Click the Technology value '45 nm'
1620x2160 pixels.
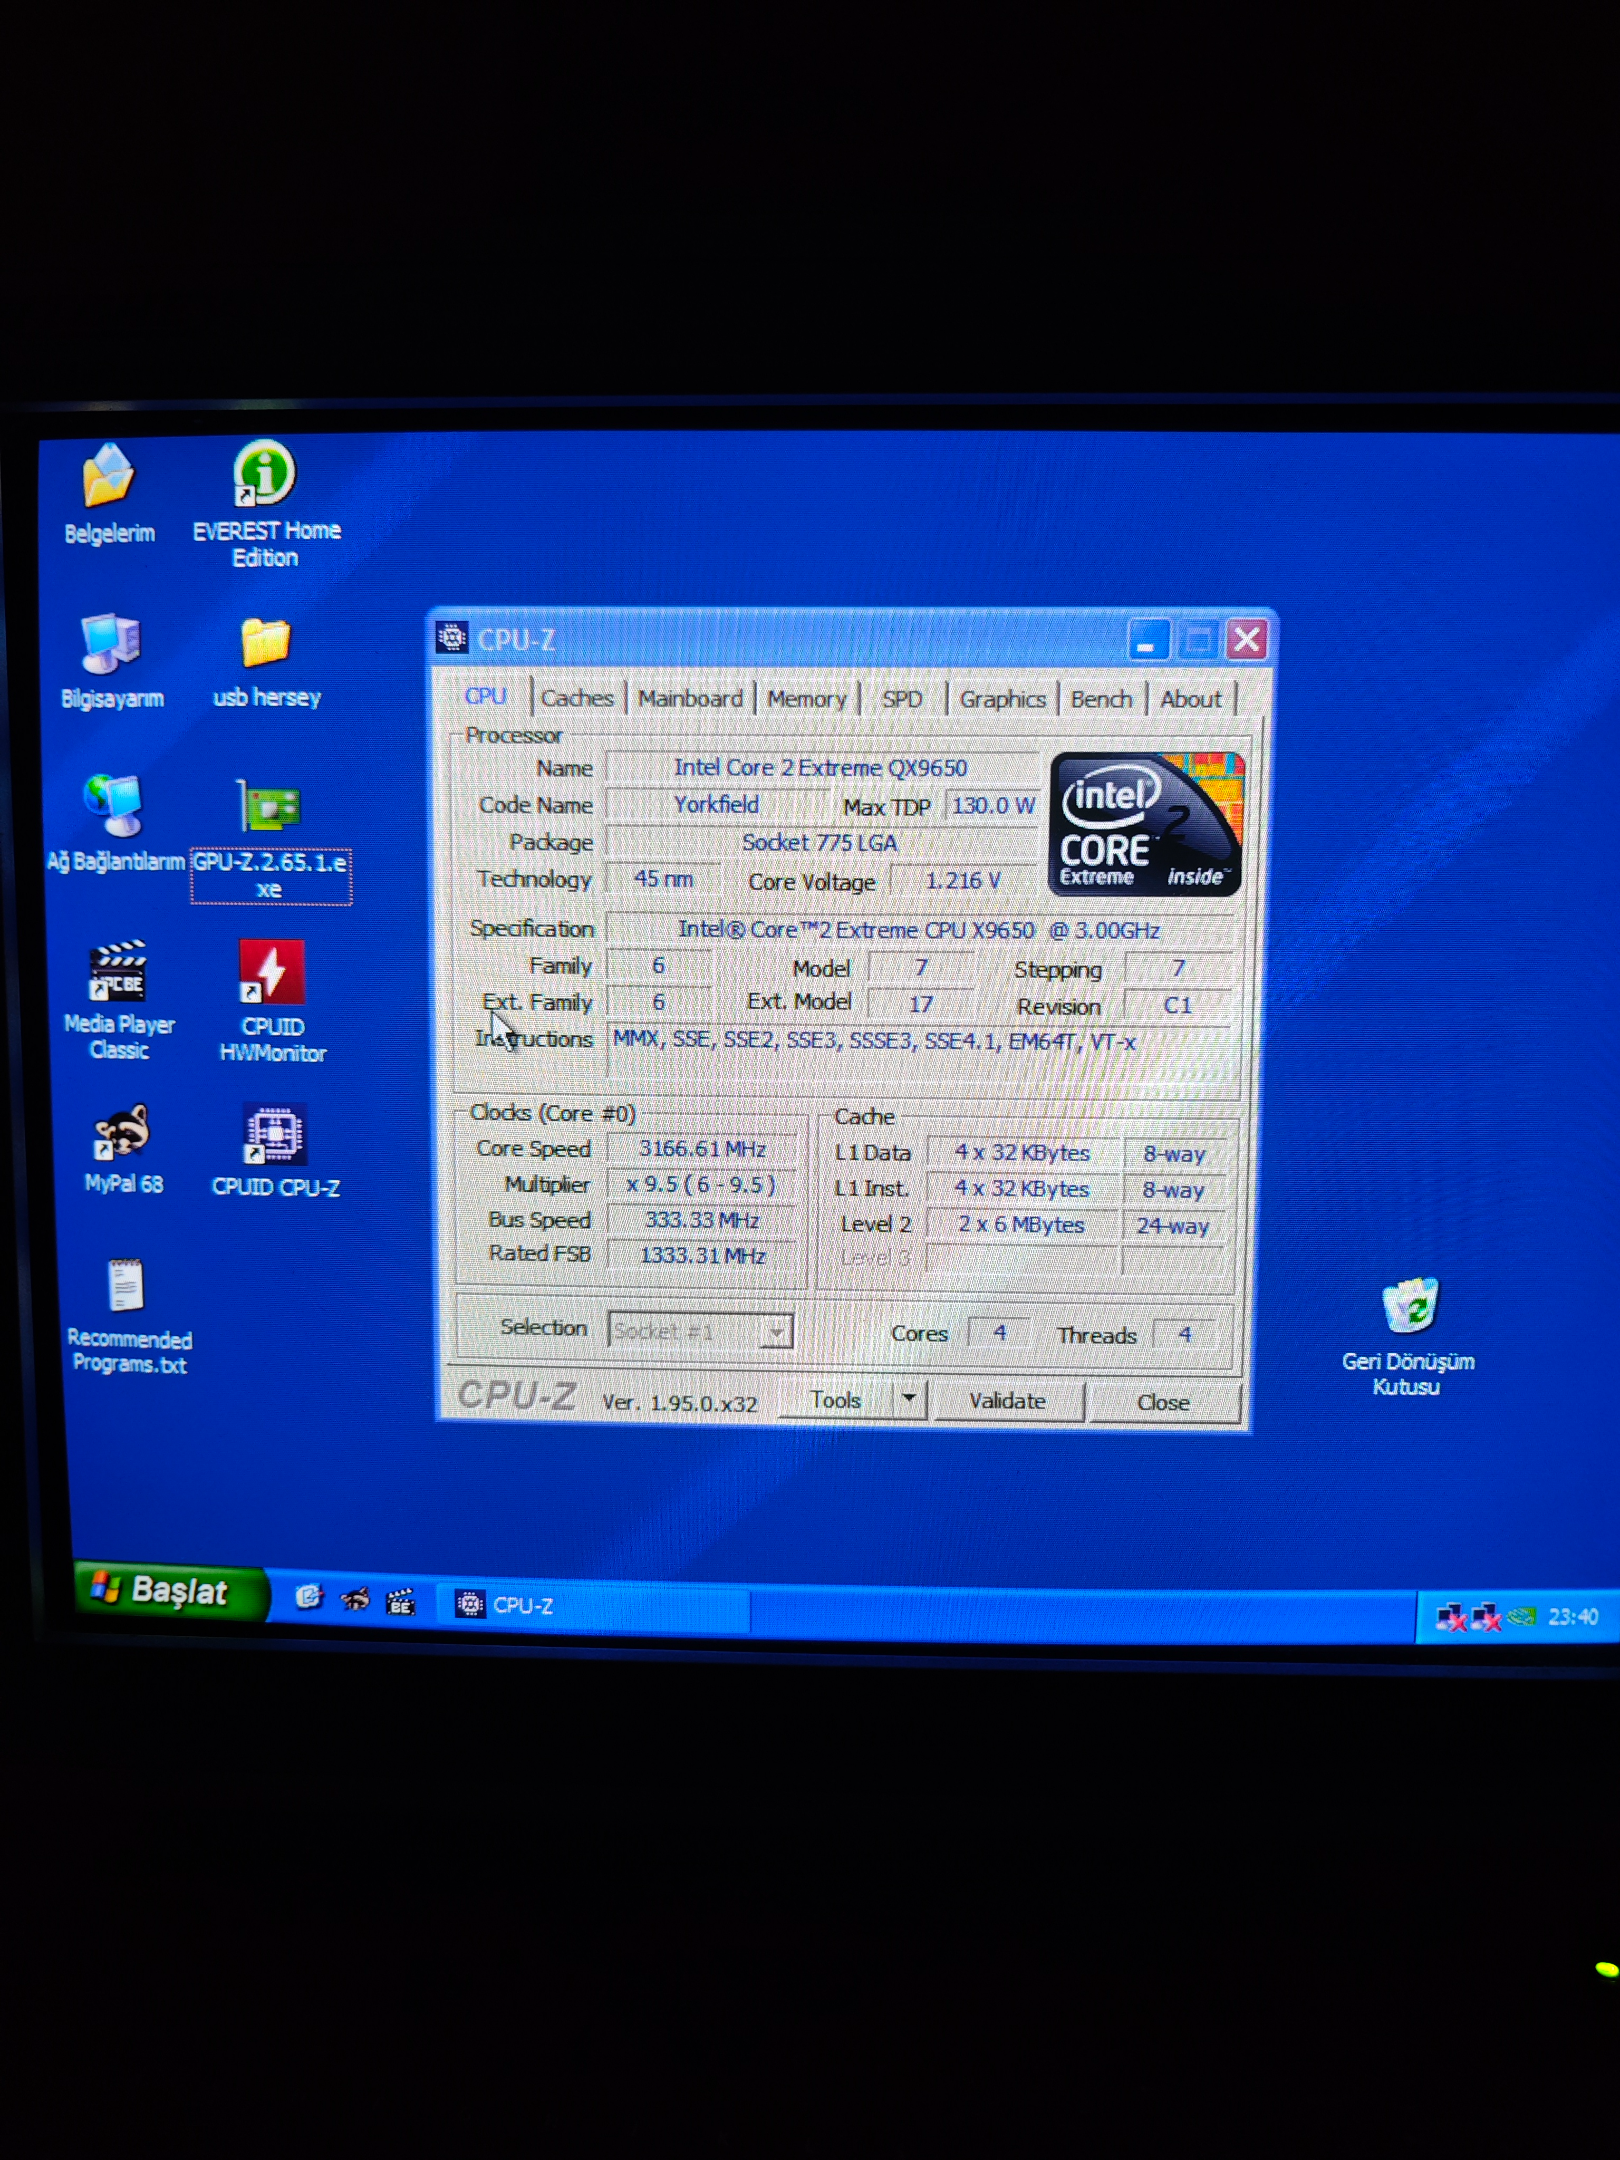tap(662, 878)
